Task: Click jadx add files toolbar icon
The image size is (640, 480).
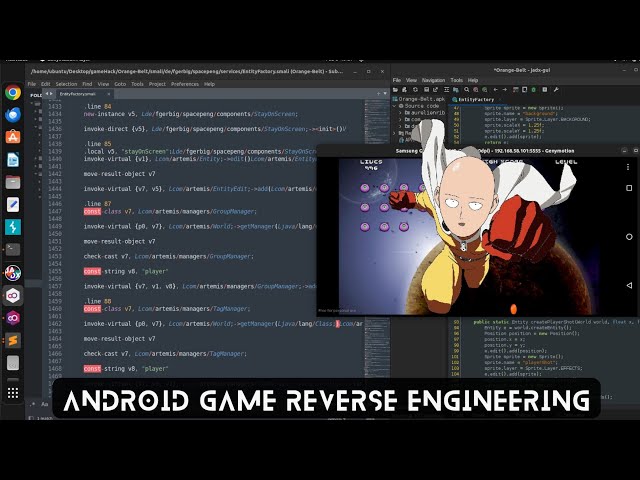Action: (x=404, y=90)
